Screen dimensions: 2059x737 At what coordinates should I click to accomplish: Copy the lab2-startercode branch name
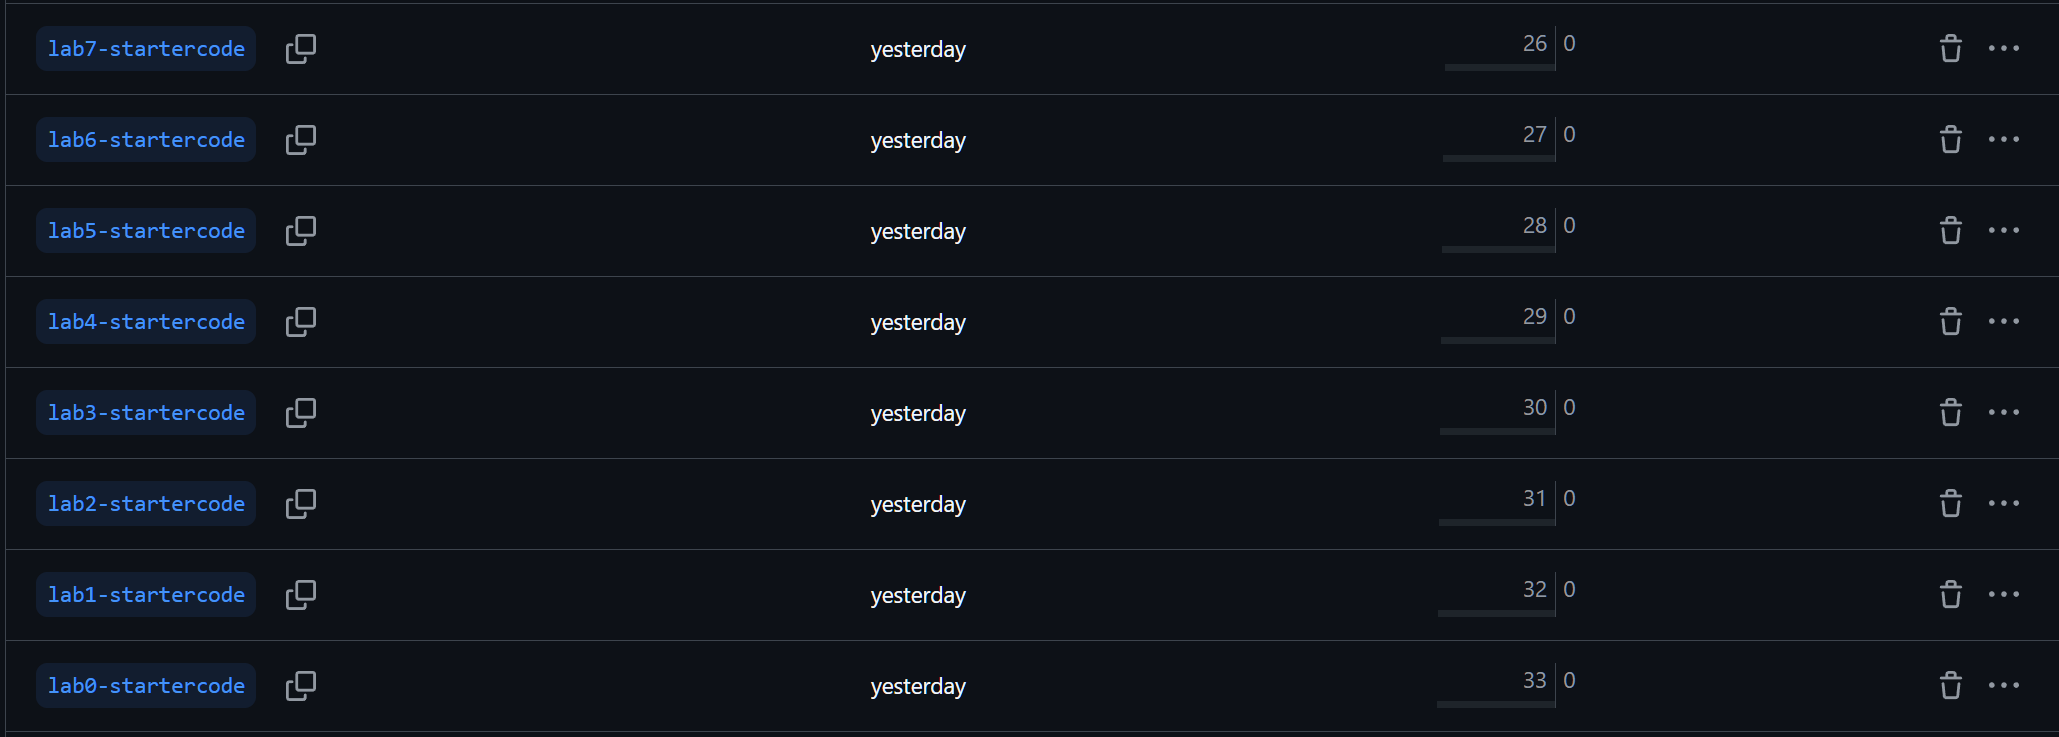coord(300,504)
